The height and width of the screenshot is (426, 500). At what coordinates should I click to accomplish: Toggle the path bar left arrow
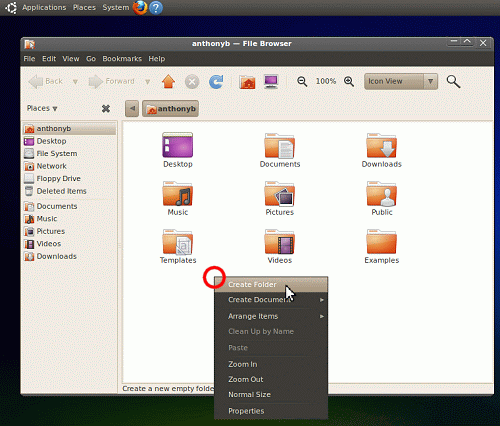(x=132, y=109)
